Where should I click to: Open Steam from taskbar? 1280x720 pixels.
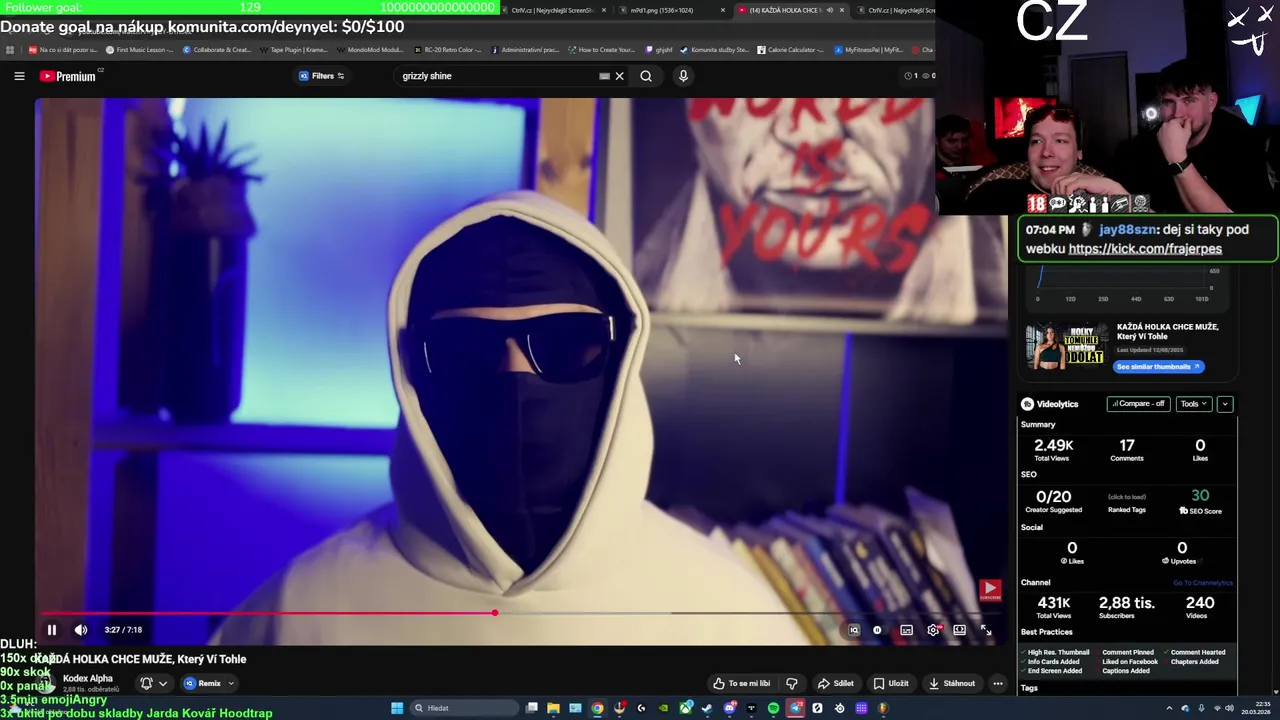(x=707, y=708)
